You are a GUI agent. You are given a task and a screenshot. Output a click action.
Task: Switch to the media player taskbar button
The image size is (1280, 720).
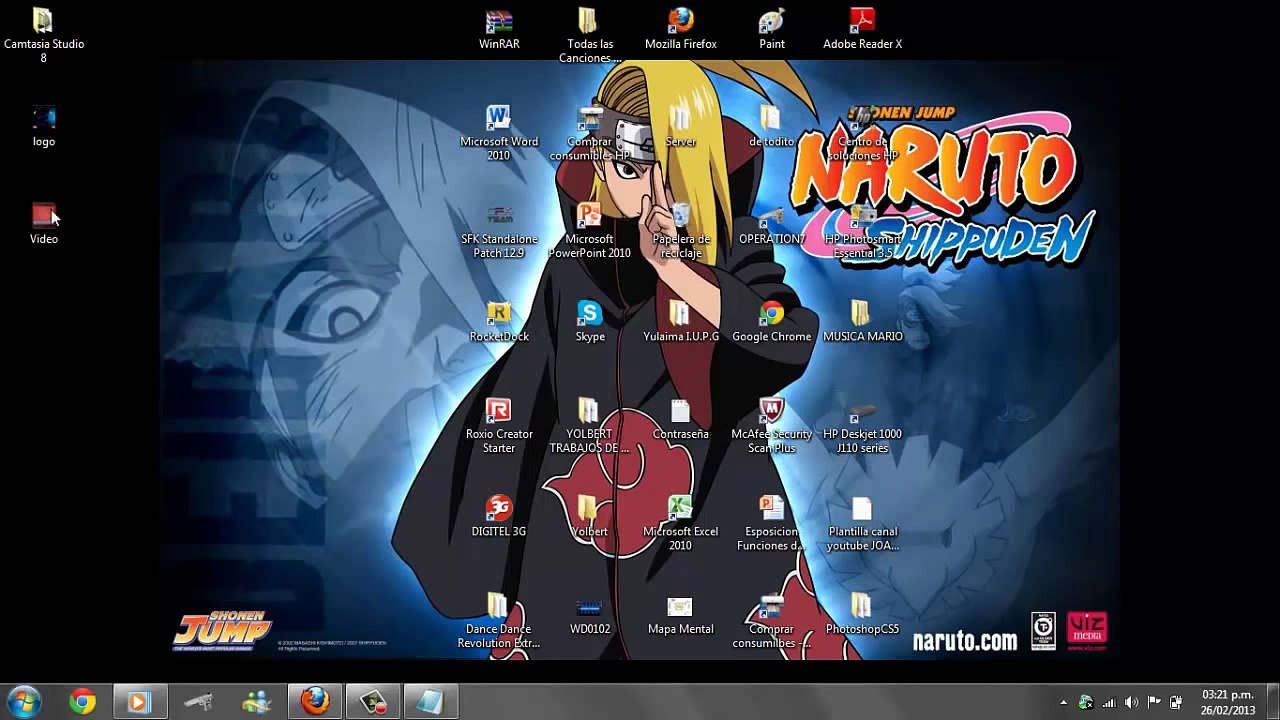[x=140, y=701]
